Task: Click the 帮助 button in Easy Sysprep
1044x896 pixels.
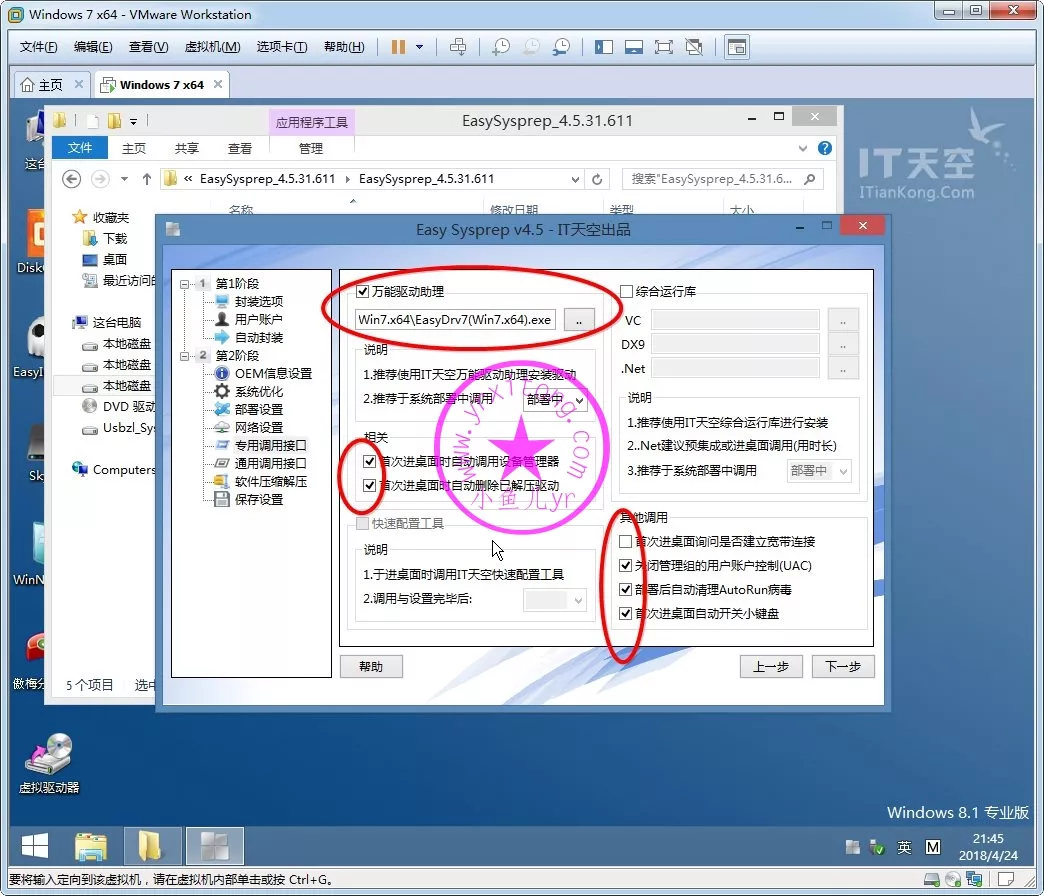Action: [x=371, y=667]
